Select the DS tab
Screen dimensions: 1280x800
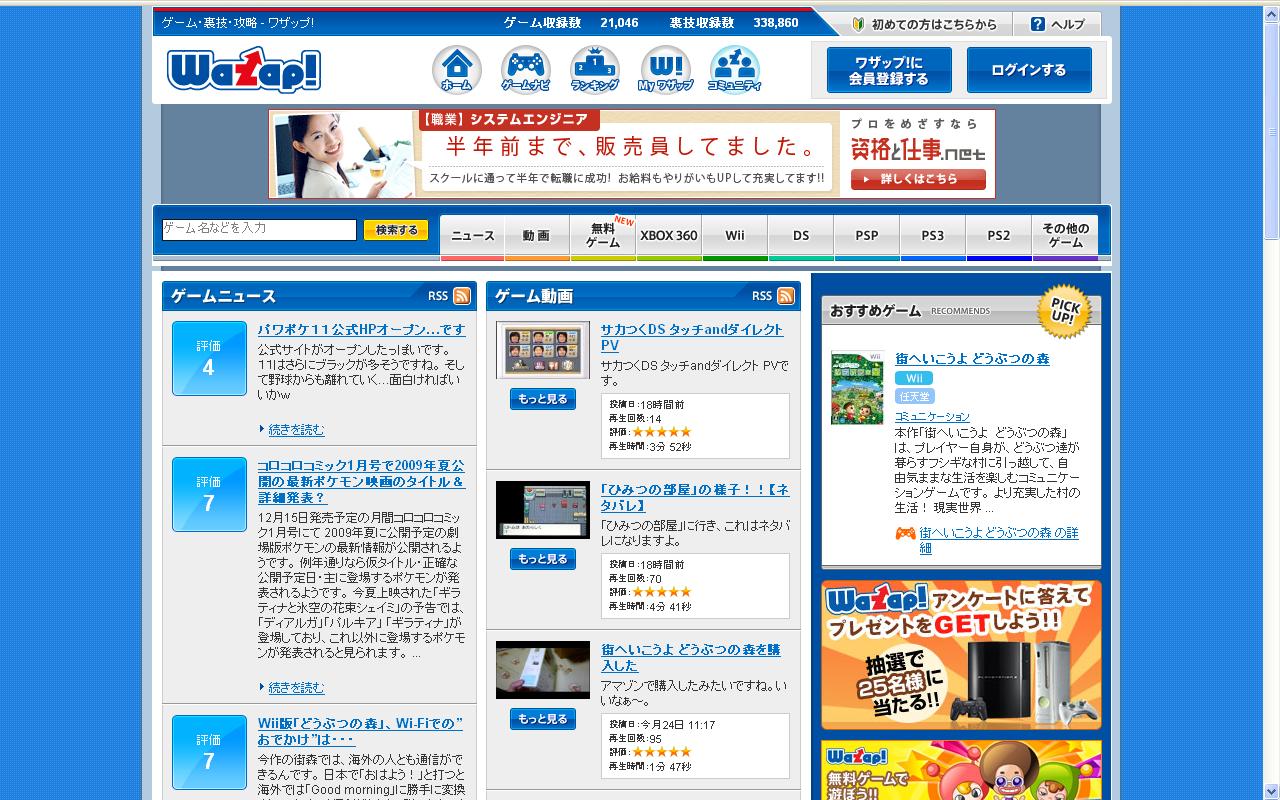[x=801, y=237]
